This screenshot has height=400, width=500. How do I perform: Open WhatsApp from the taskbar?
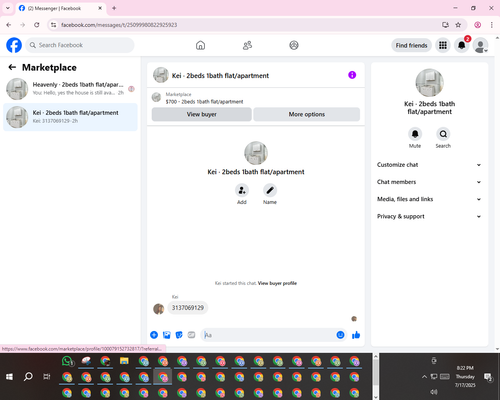point(67,361)
